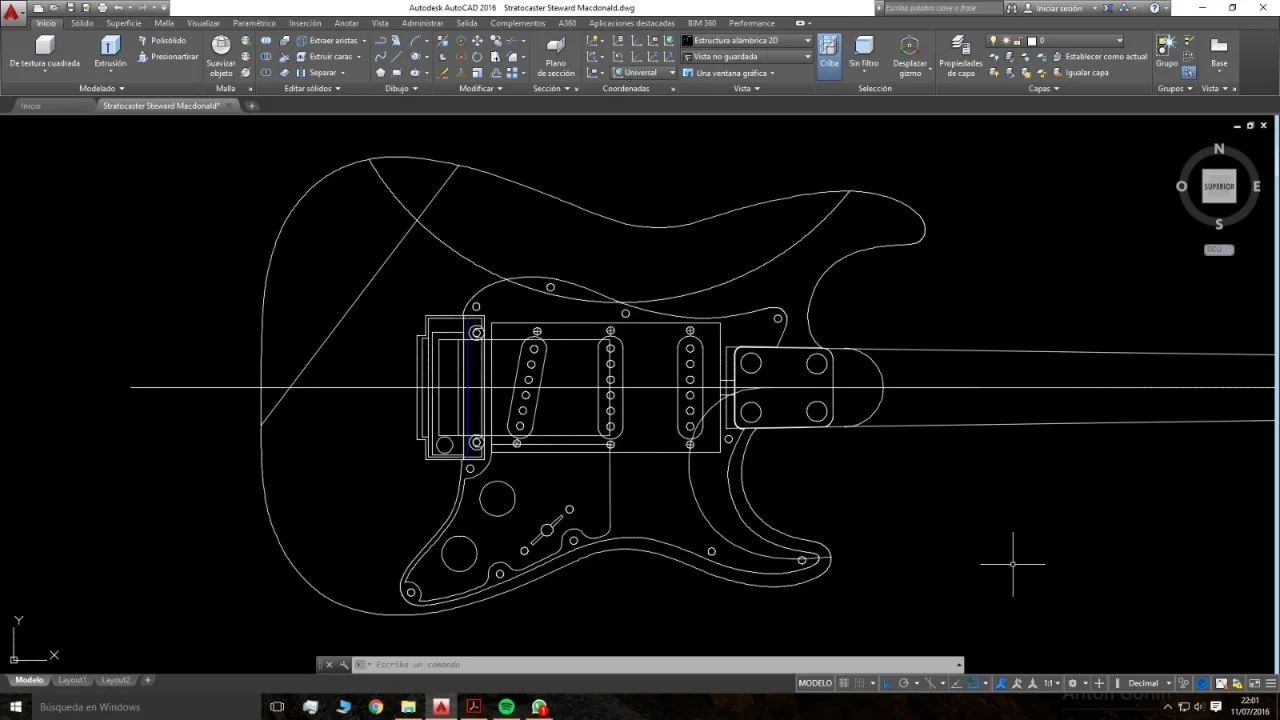Click the Plano de sección icon

click(x=556, y=56)
